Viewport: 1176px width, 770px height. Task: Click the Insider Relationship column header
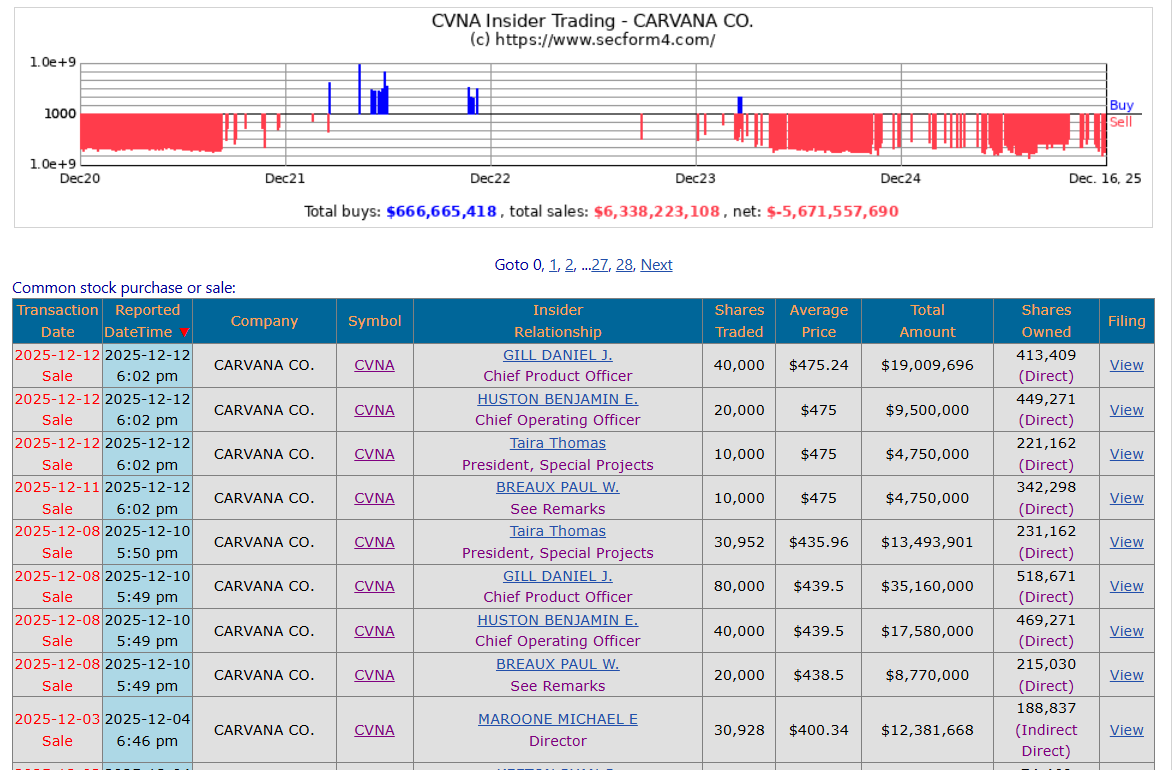pyautogui.click(x=557, y=321)
